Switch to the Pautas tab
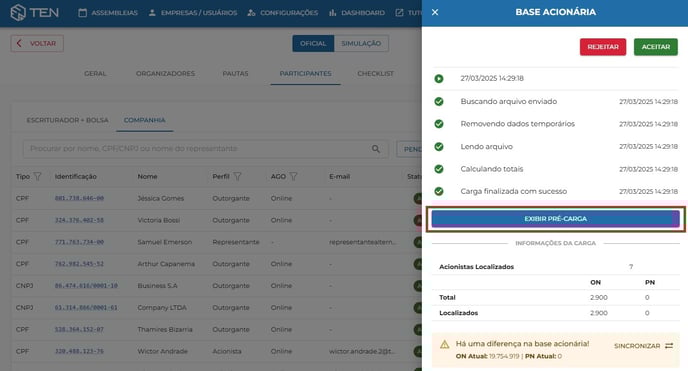This screenshot has height=371, width=688. point(235,73)
